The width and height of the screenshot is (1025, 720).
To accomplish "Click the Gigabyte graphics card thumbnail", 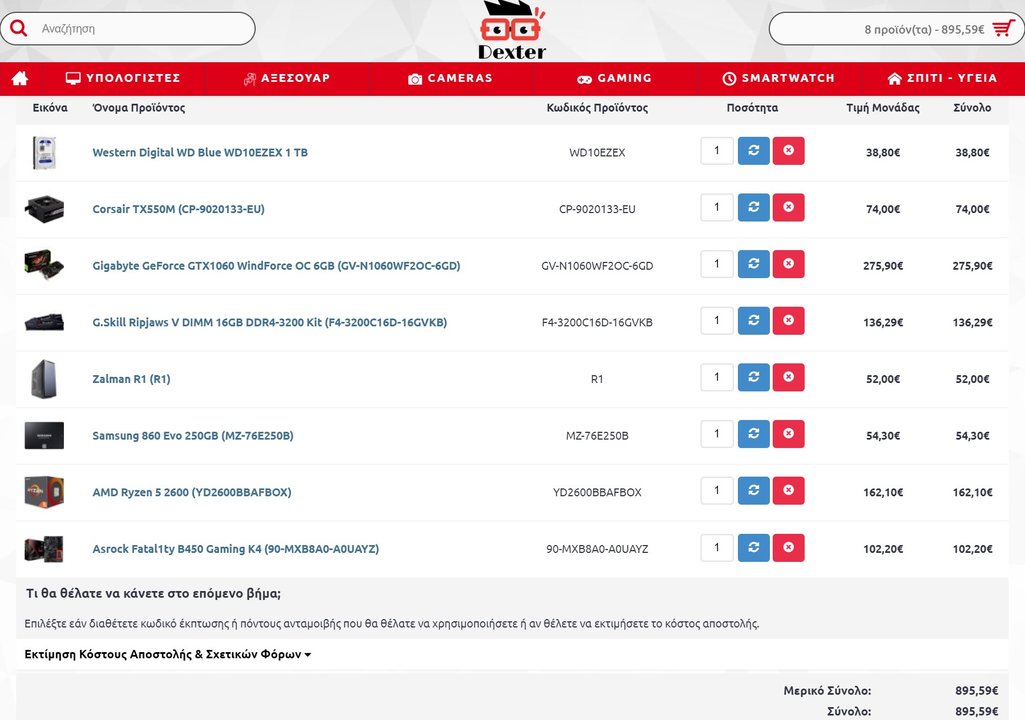I will click(44, 266).
